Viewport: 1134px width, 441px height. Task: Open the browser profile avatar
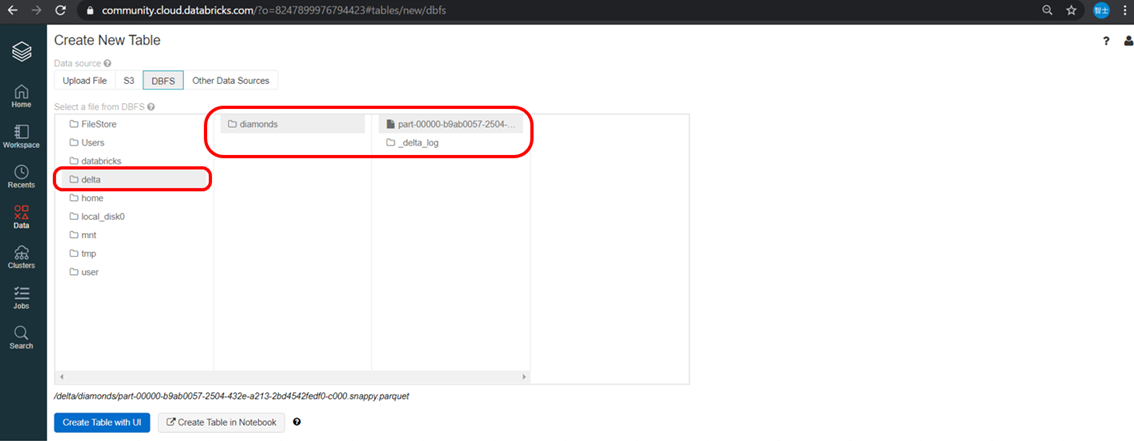[1101, 11]
